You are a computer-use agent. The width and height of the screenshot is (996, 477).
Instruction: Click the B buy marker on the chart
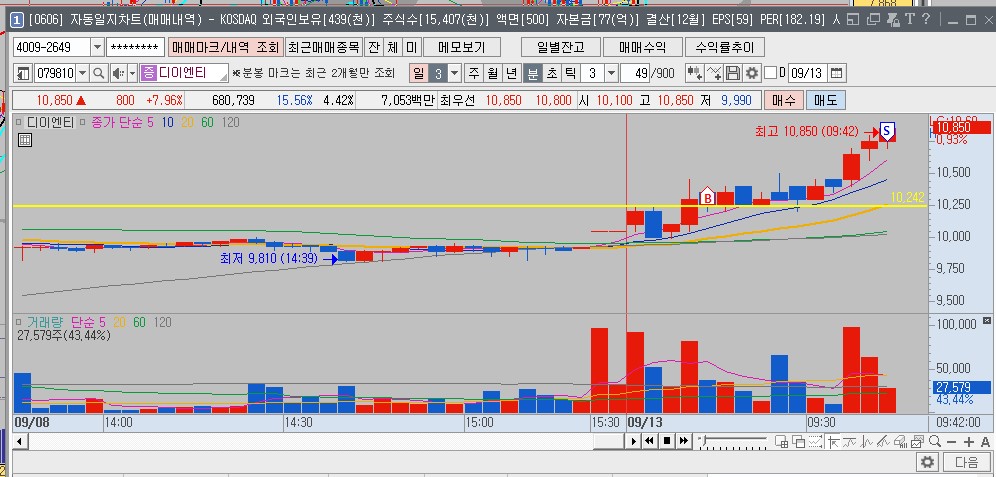click(706, 197)
